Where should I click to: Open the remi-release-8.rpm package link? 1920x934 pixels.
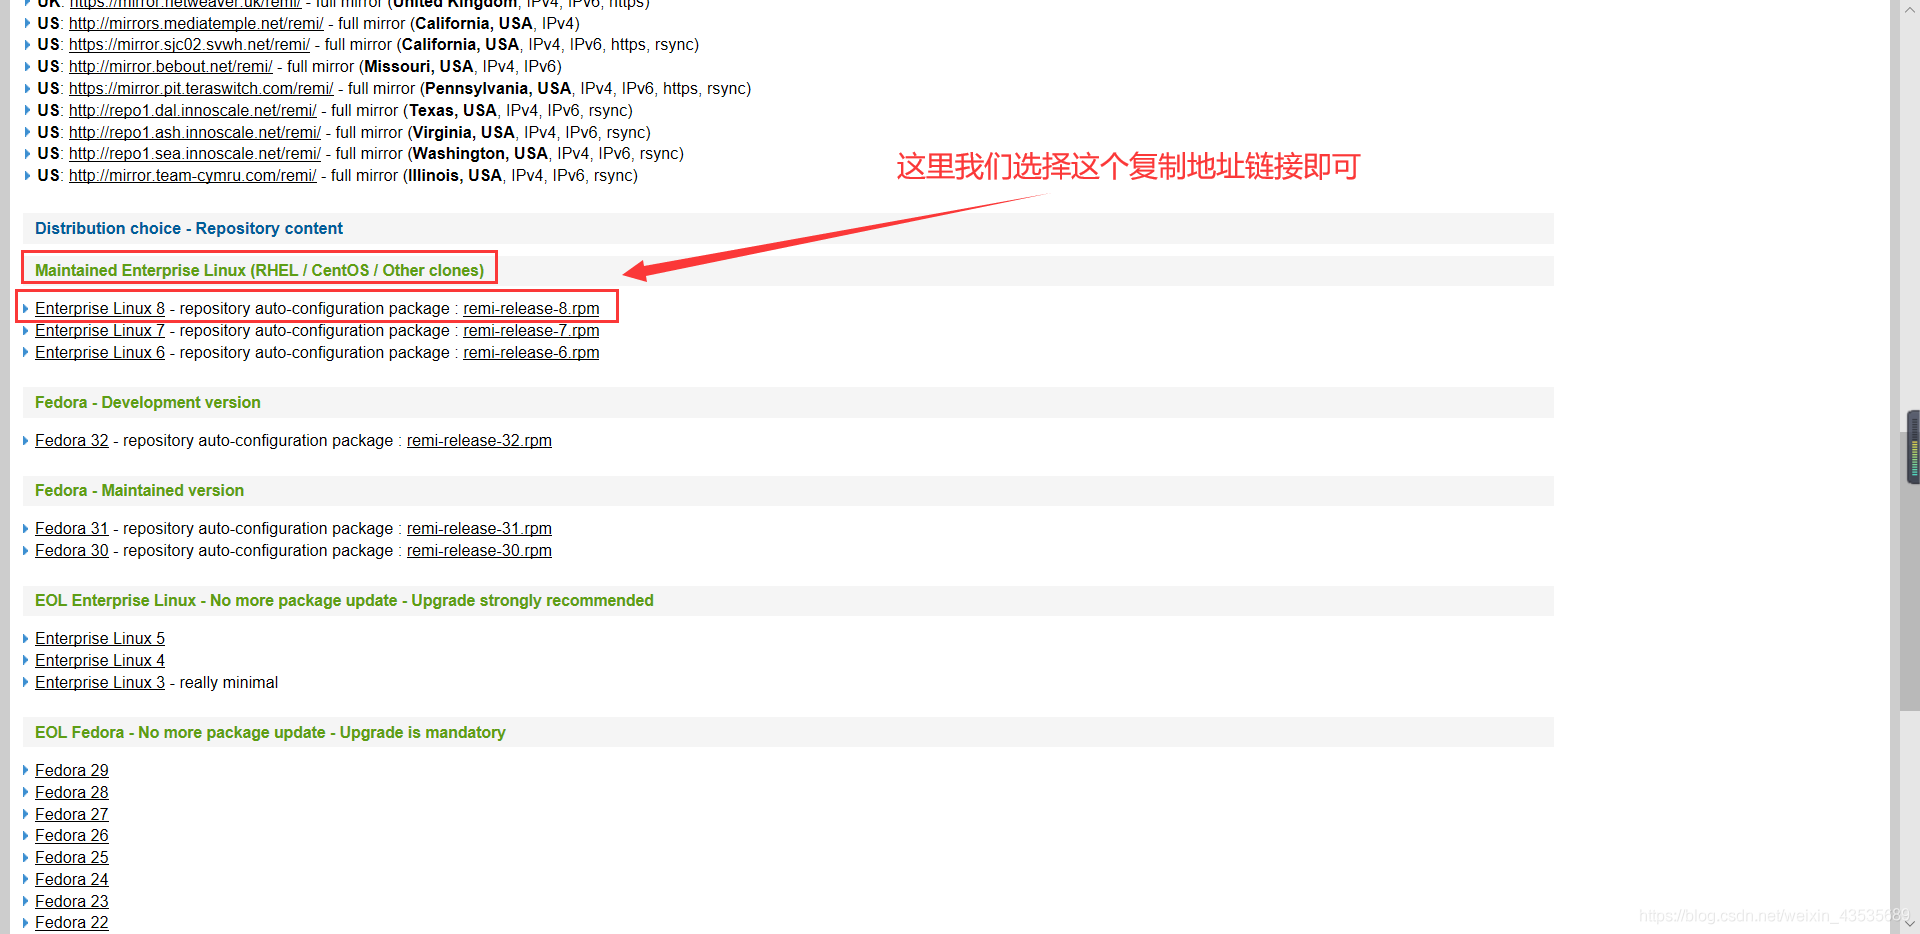click(531, 309)
